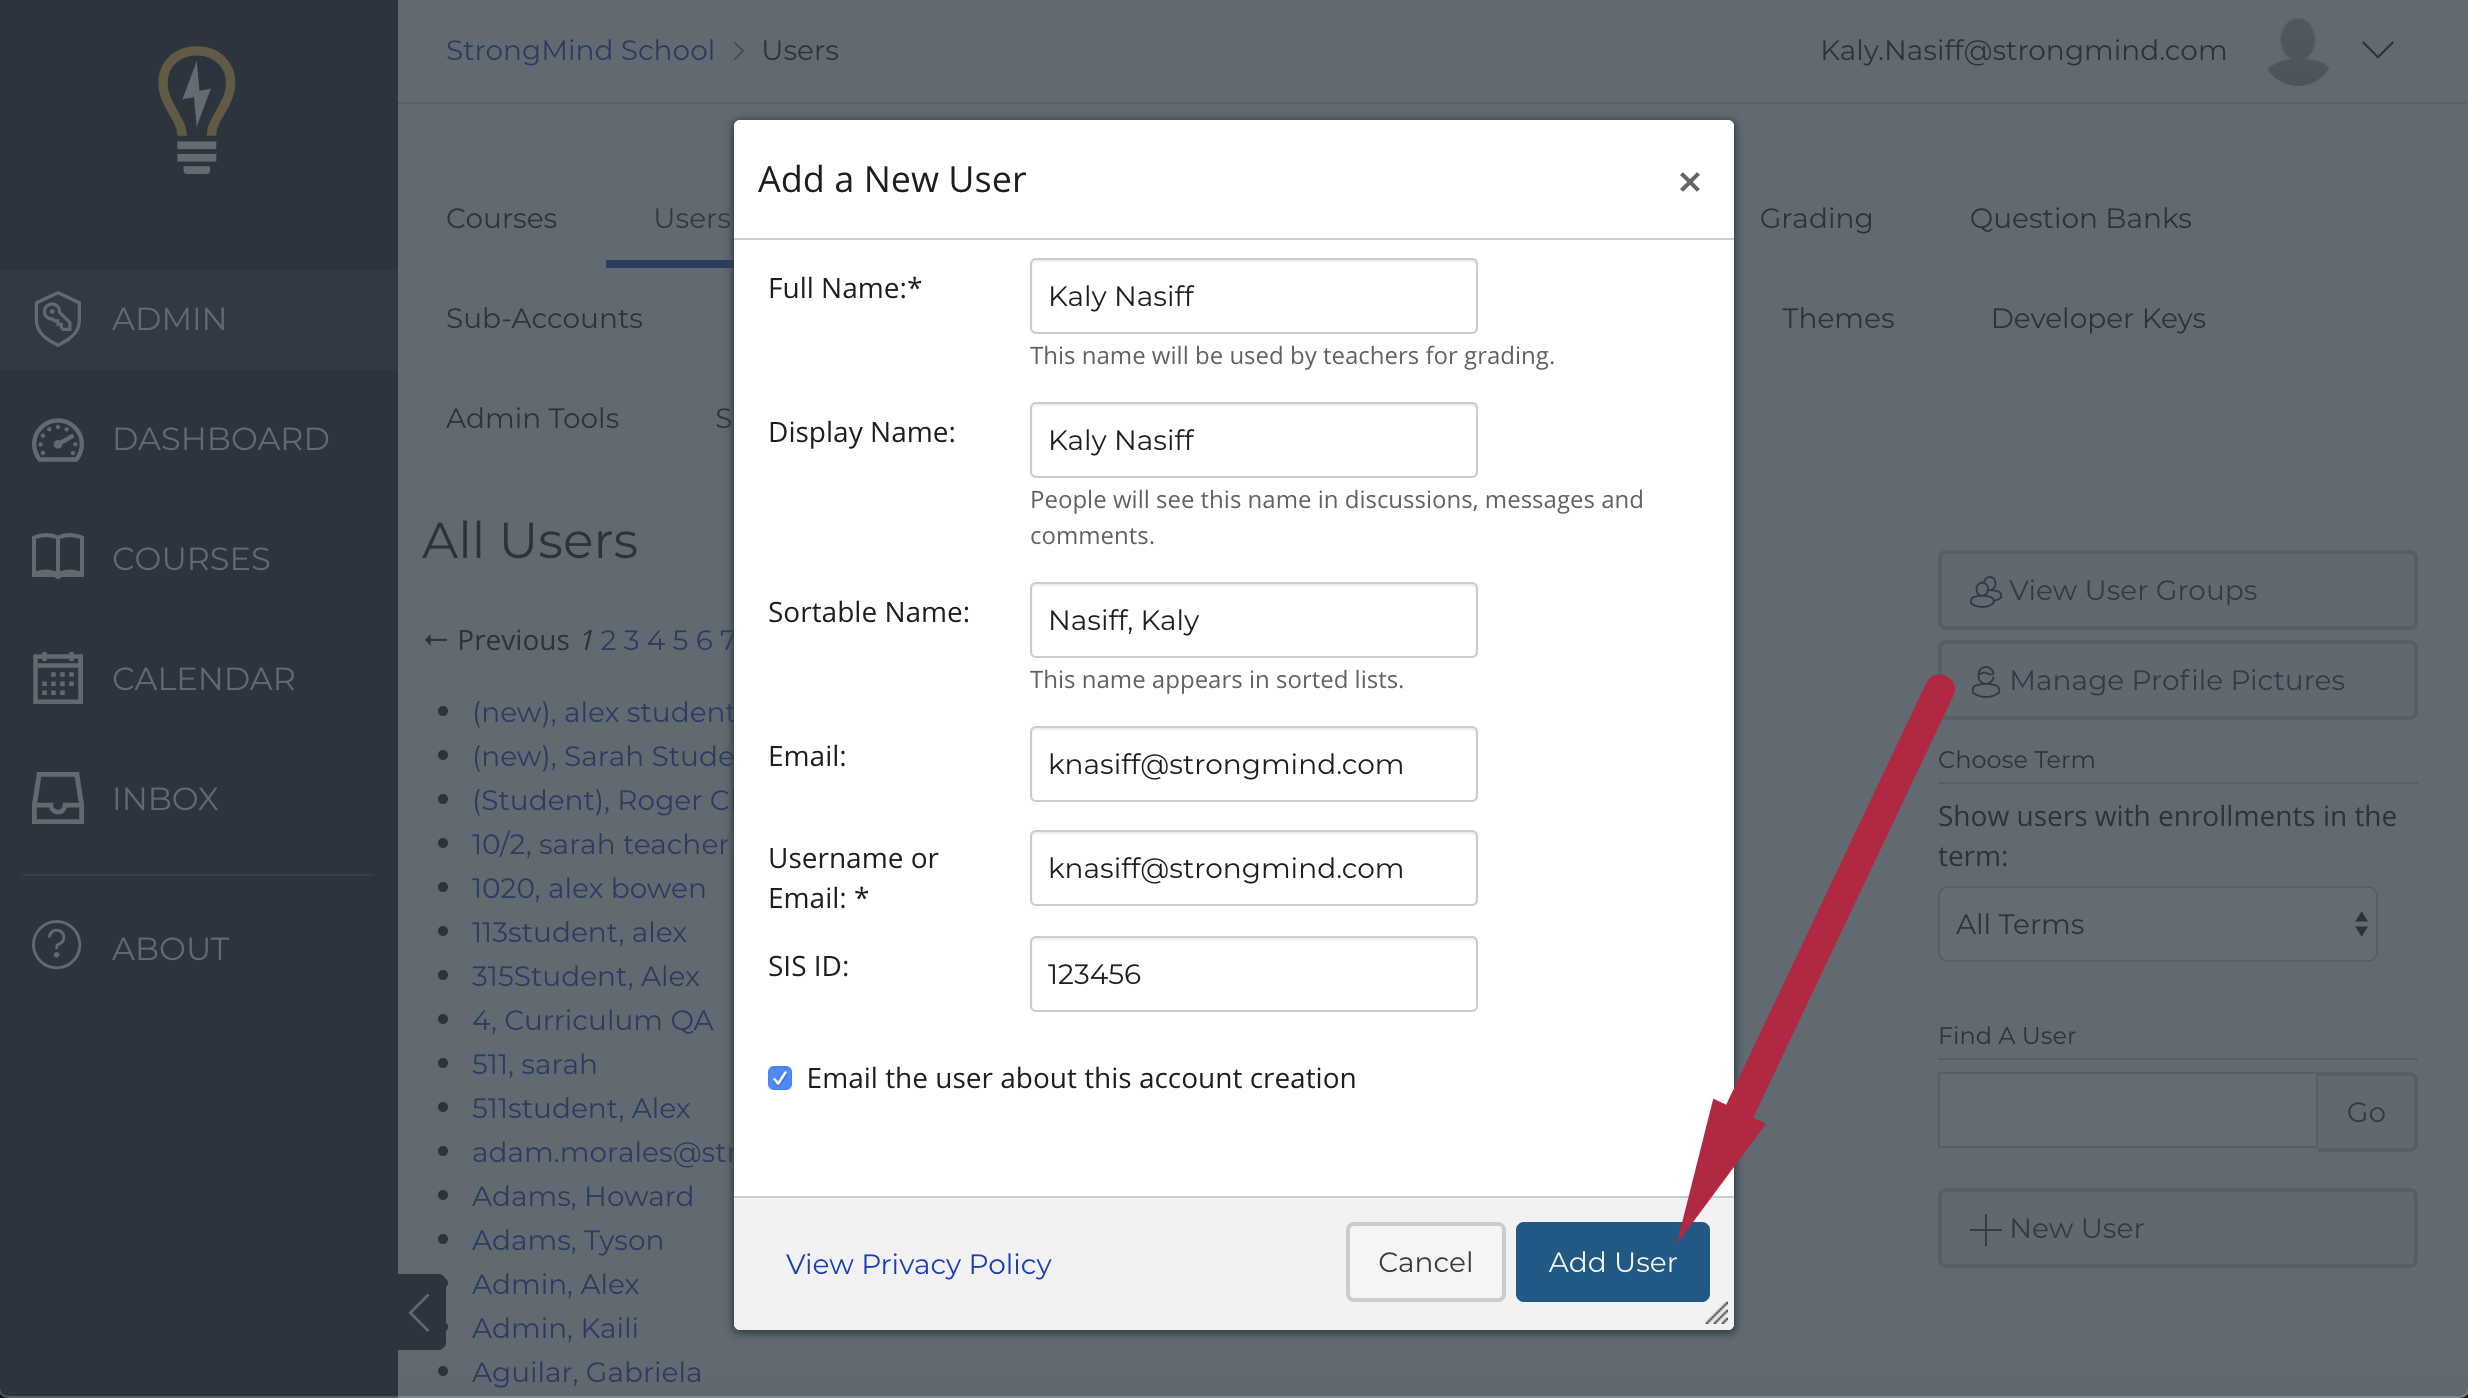Image resolution: width=2468 pixels, height=1398 pixels.
Task: Open user 10/2, sarah teacher
Action: coord(600,844)
